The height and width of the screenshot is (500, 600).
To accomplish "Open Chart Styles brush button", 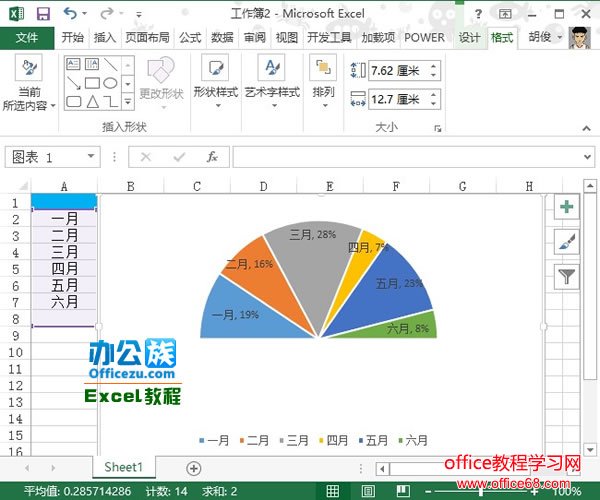I will [x=566, y=241].
